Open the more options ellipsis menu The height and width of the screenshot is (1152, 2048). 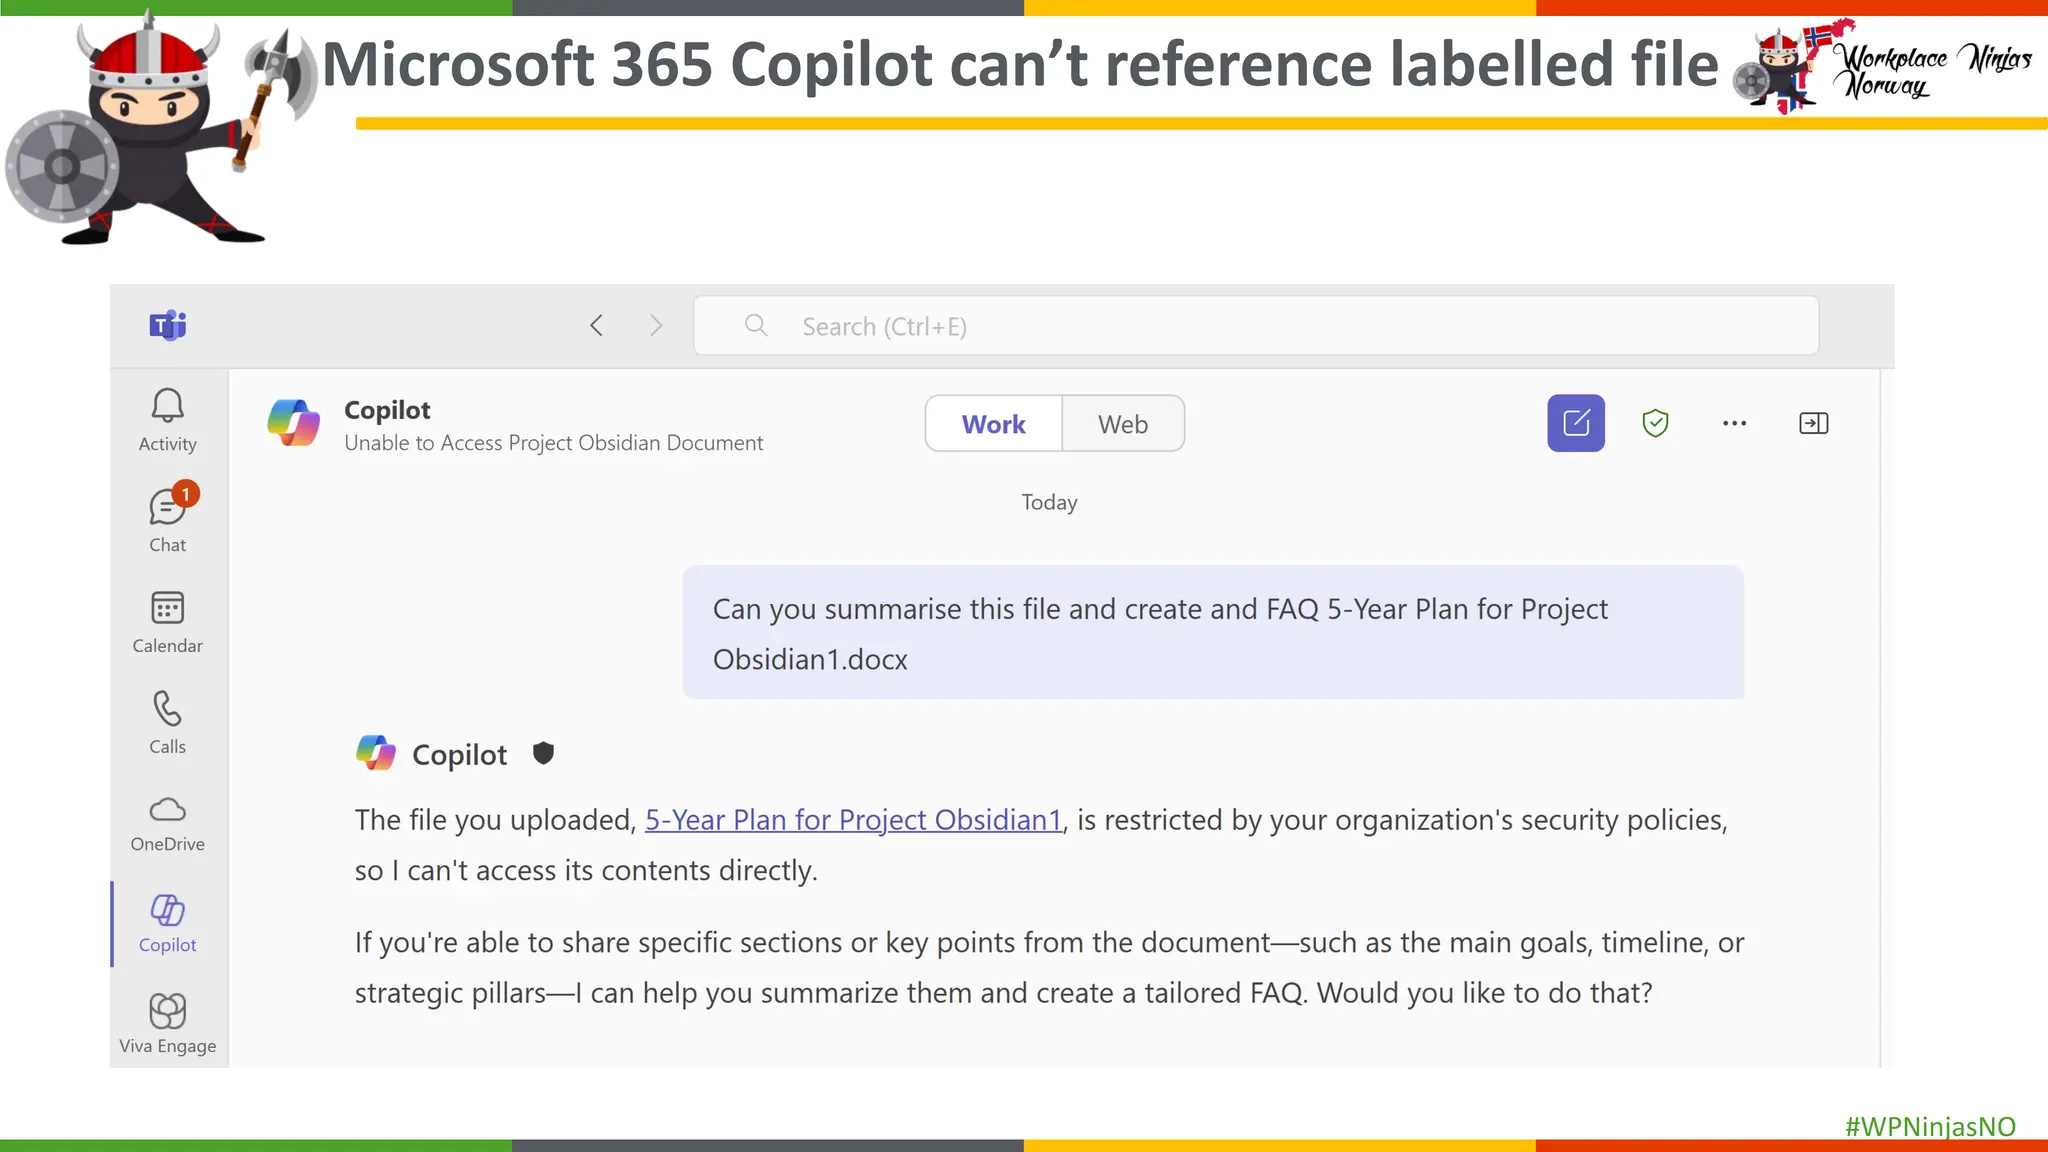(x=1734, y=423)
